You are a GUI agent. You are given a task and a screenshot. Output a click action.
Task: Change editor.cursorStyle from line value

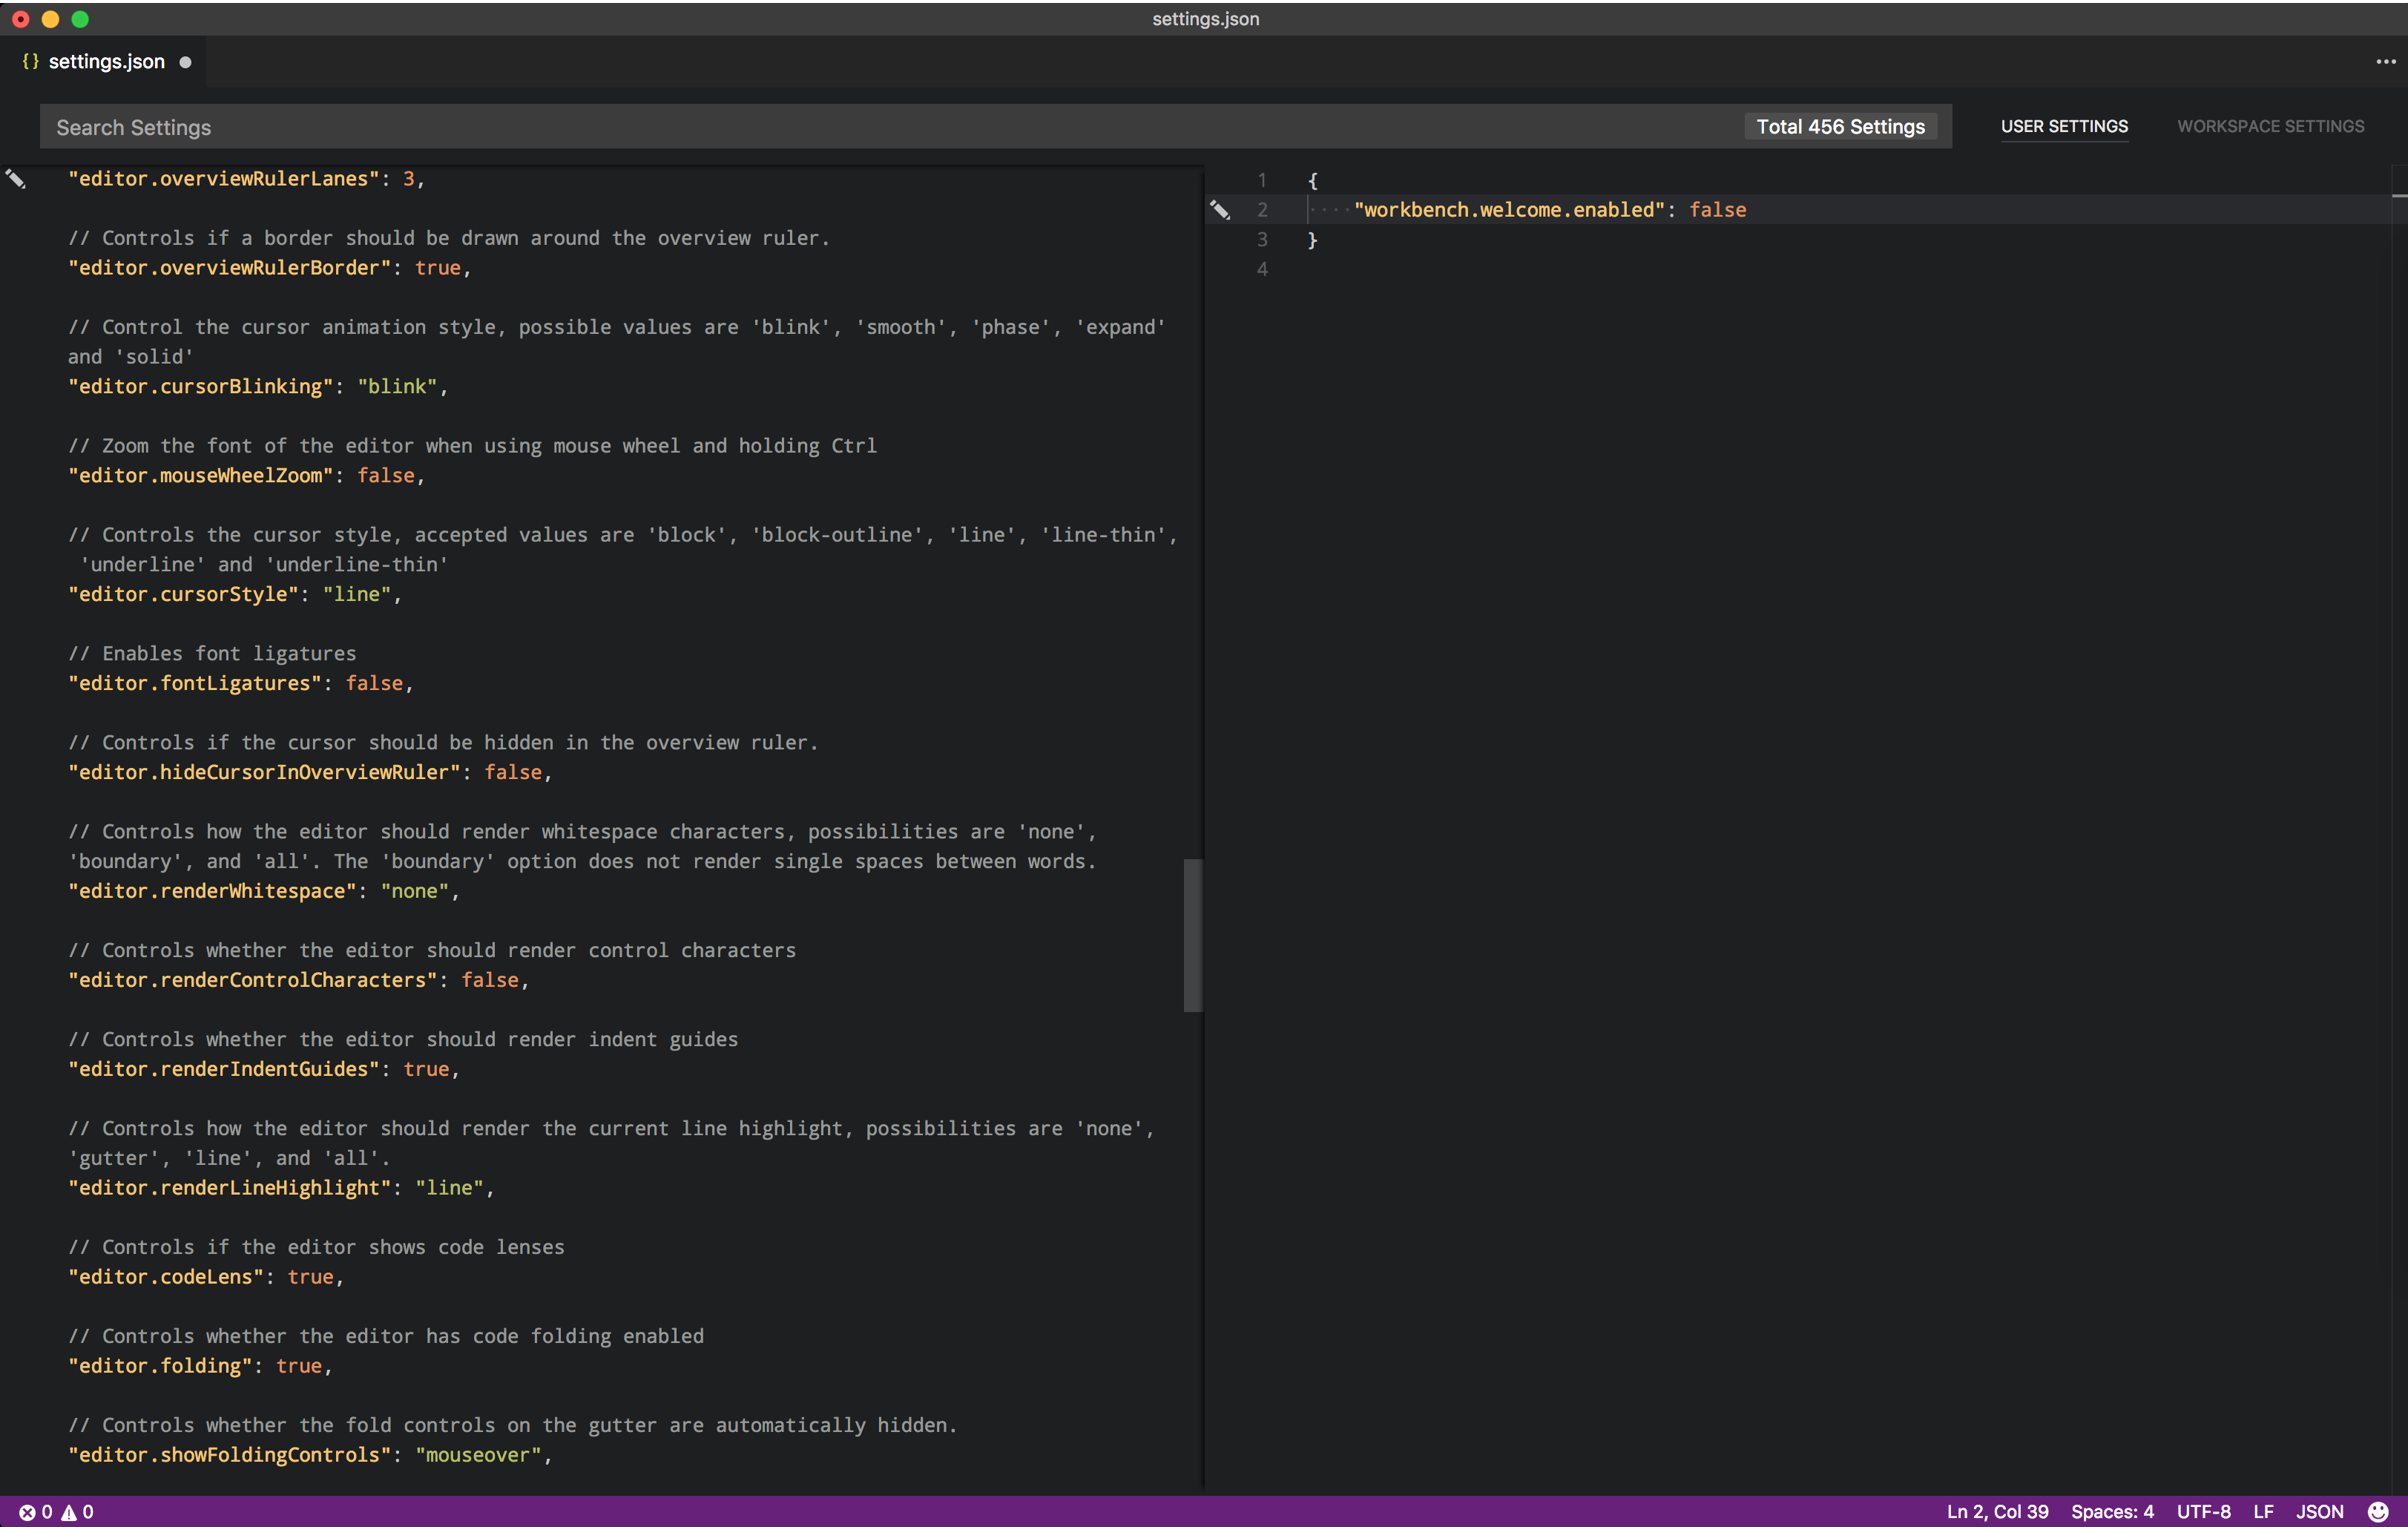(358, 594)
